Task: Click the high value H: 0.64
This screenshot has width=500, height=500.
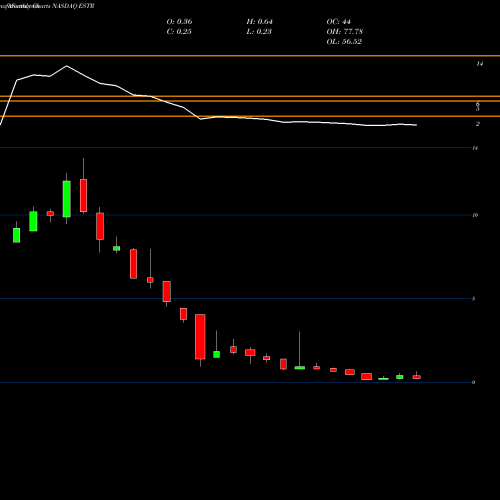Action: (x=259, y=22)
